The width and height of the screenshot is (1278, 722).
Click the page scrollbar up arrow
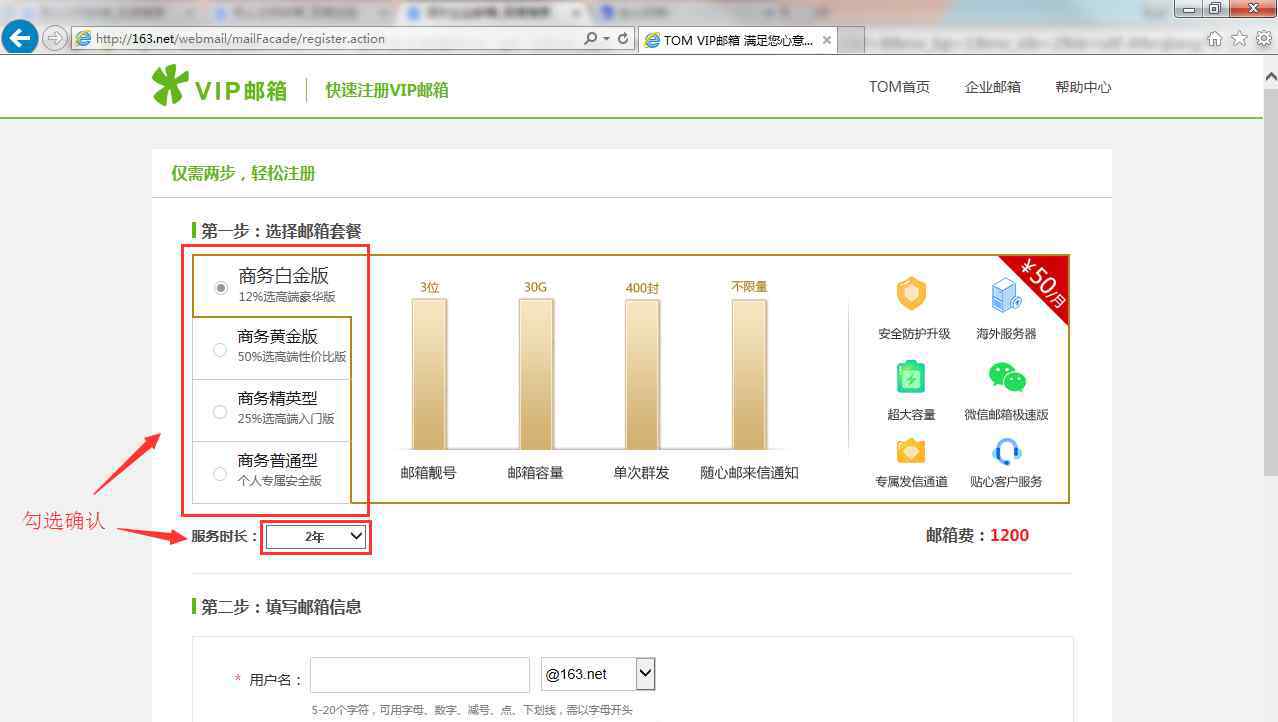(x=1270, y=76)
